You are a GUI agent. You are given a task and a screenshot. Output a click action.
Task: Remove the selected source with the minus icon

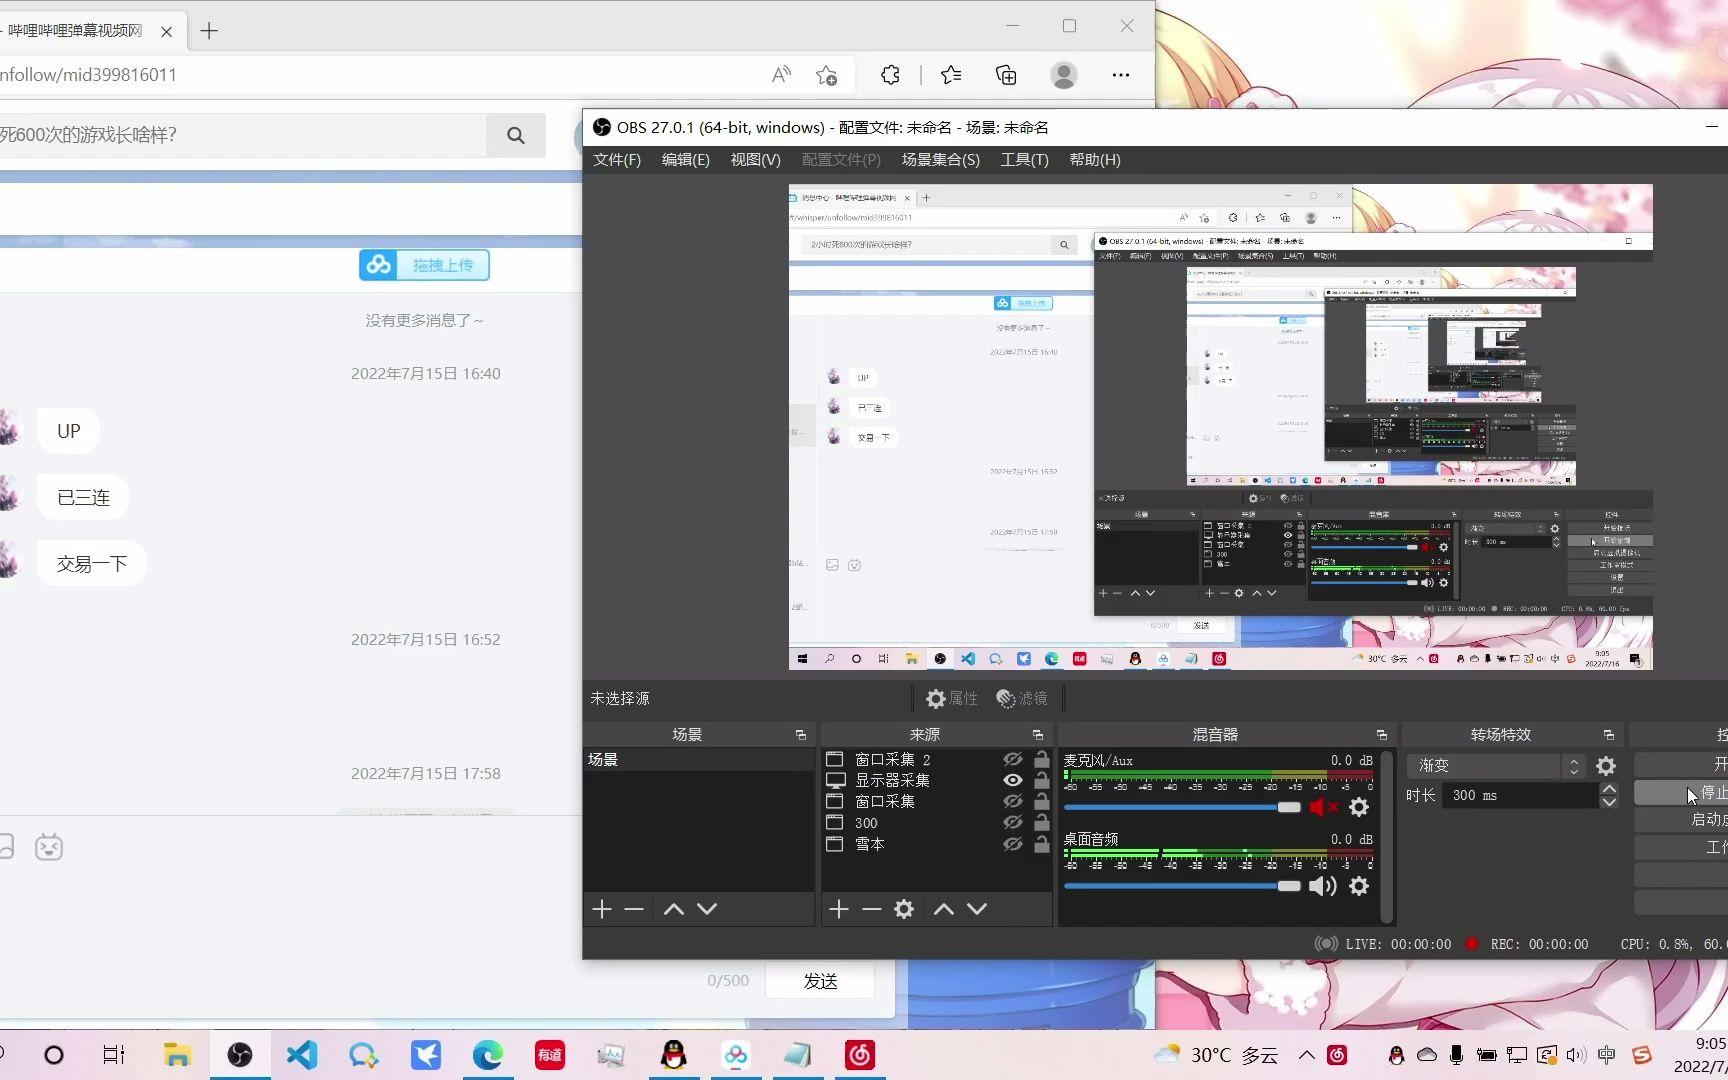(872, 909)
